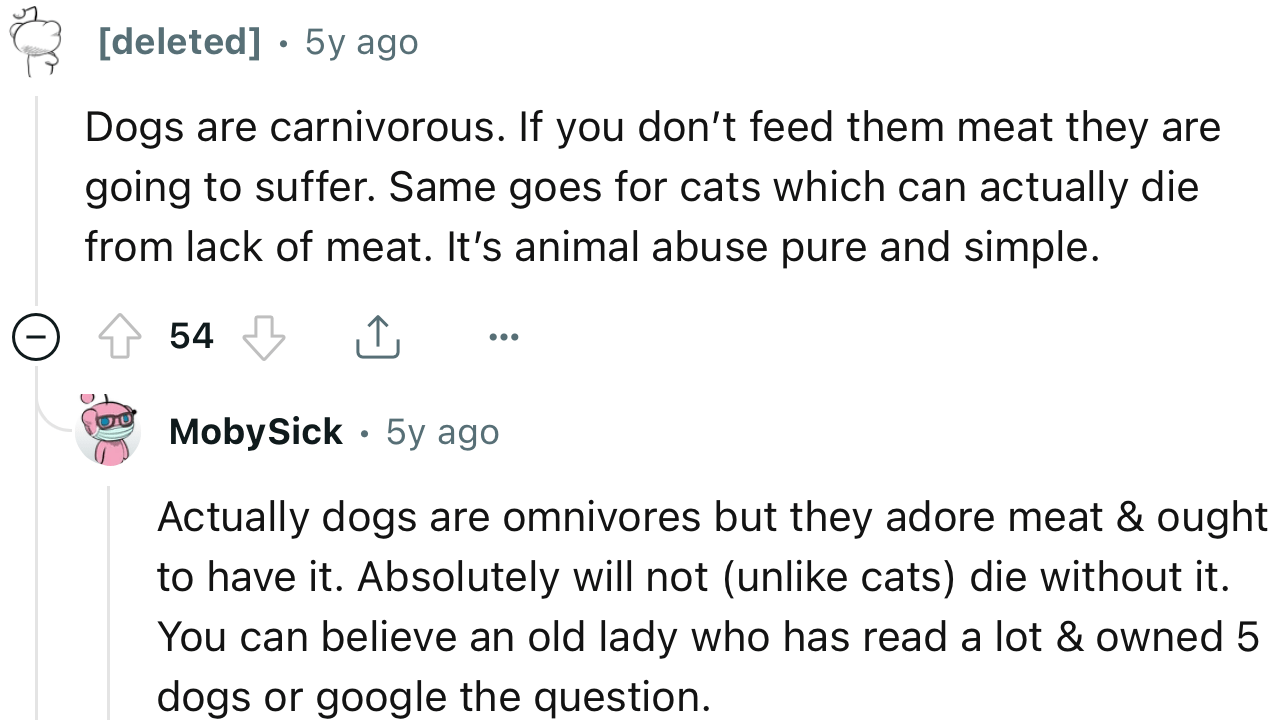This screenshot has height=720, width=1284.
Task: Click the 5y ago timestamp on MobySick's reply
Action: click(x=442, y=431)
